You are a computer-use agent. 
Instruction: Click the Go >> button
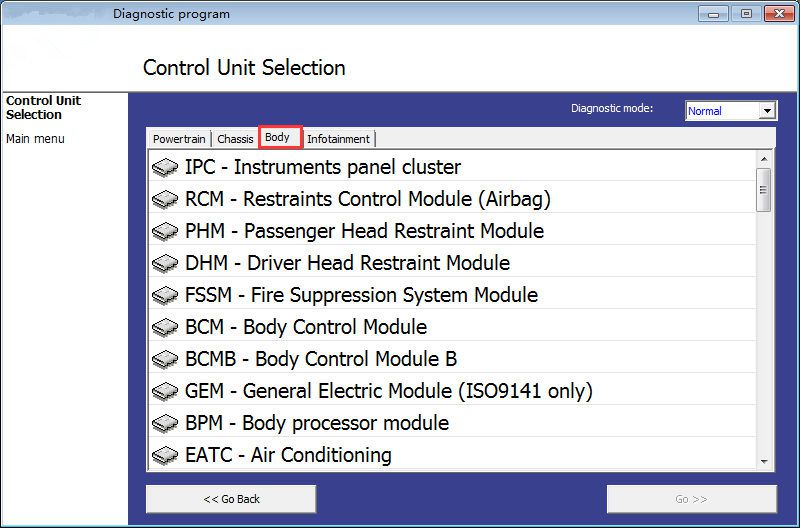pos(691,499)
